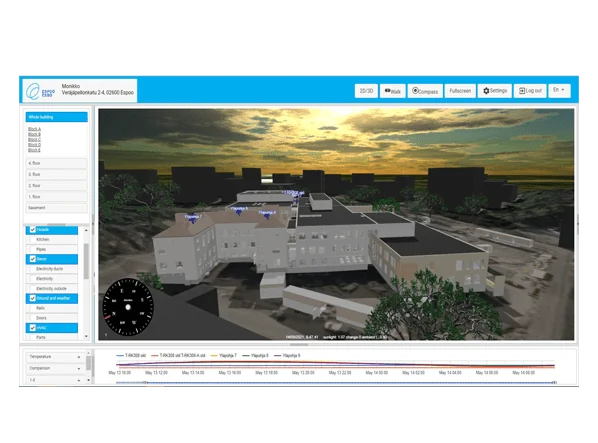Click the layer list scrollbar thumb
This screenshot has height=443, width=598.
tap(86, 261)
